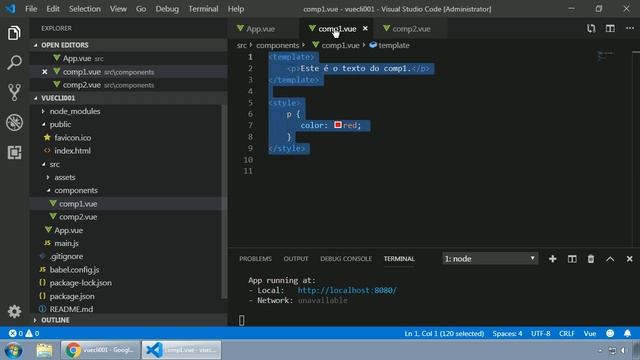
Task: Click Ln 1, Col 1 cursor position indicator
Action: coord(444,333)
